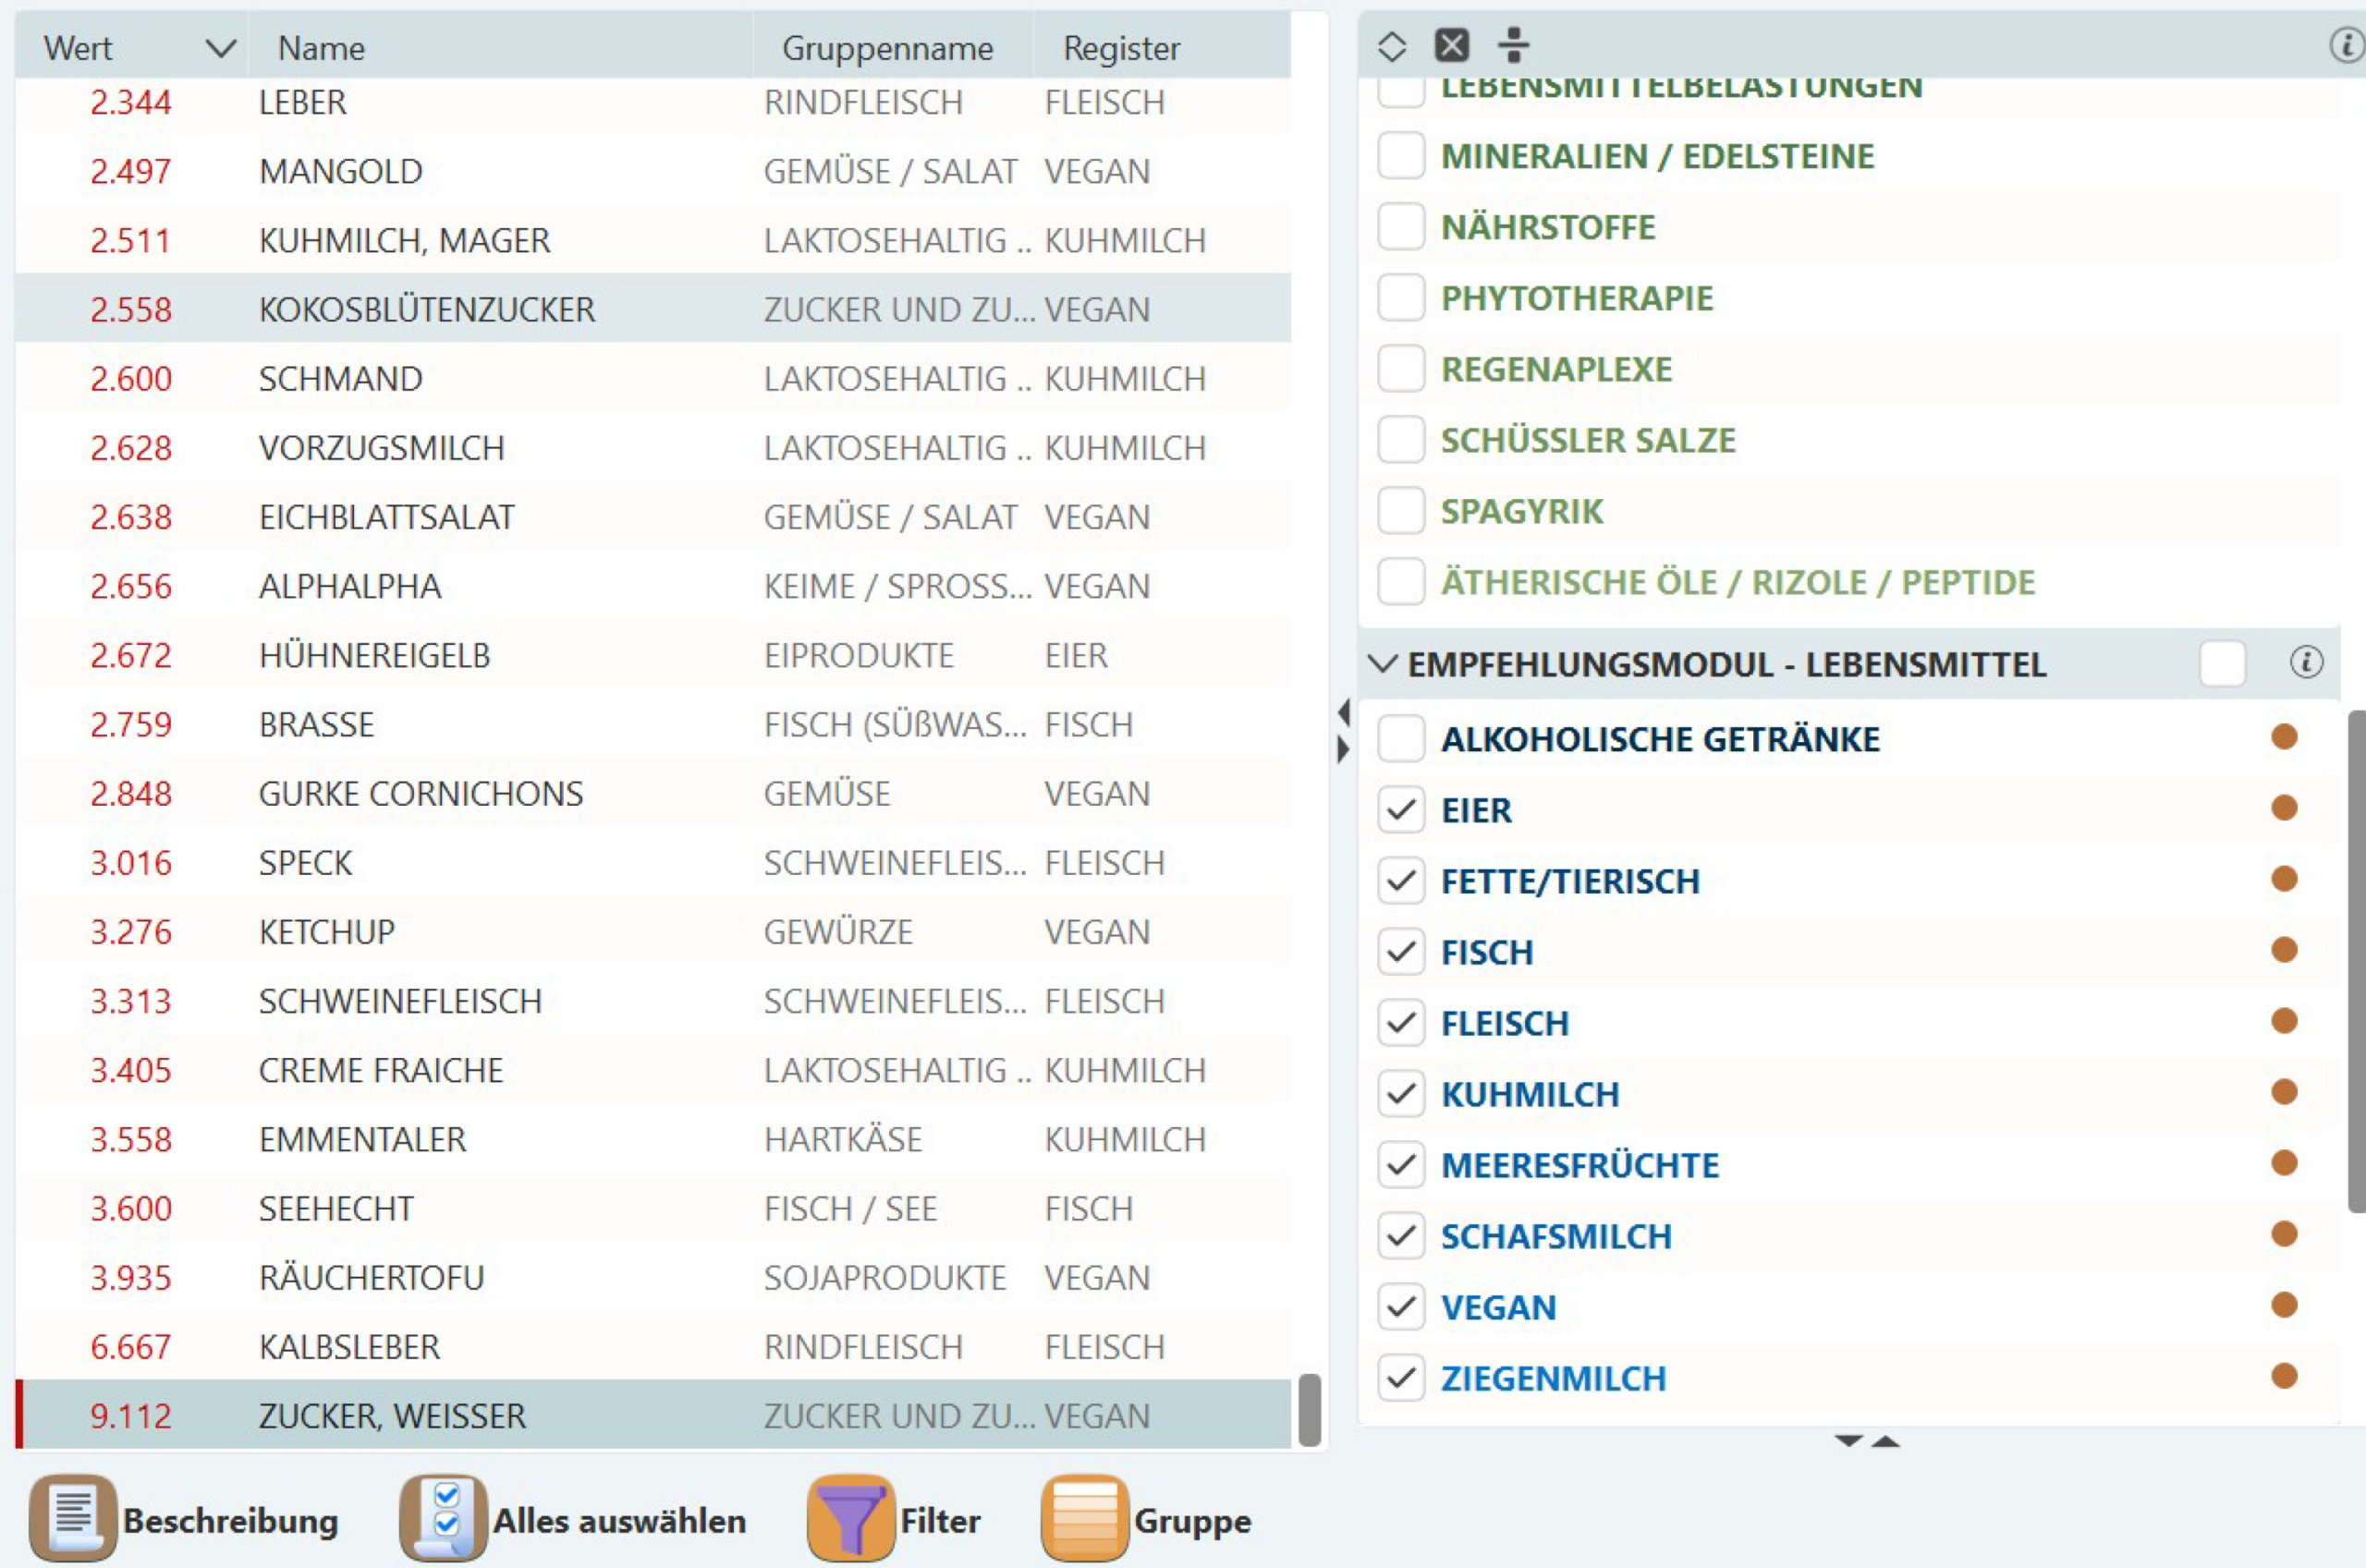This screenshot has width=2366, height=1568.
Task: Click the food list vertical scrollbar thumb
Action: coord(1310,1410)
